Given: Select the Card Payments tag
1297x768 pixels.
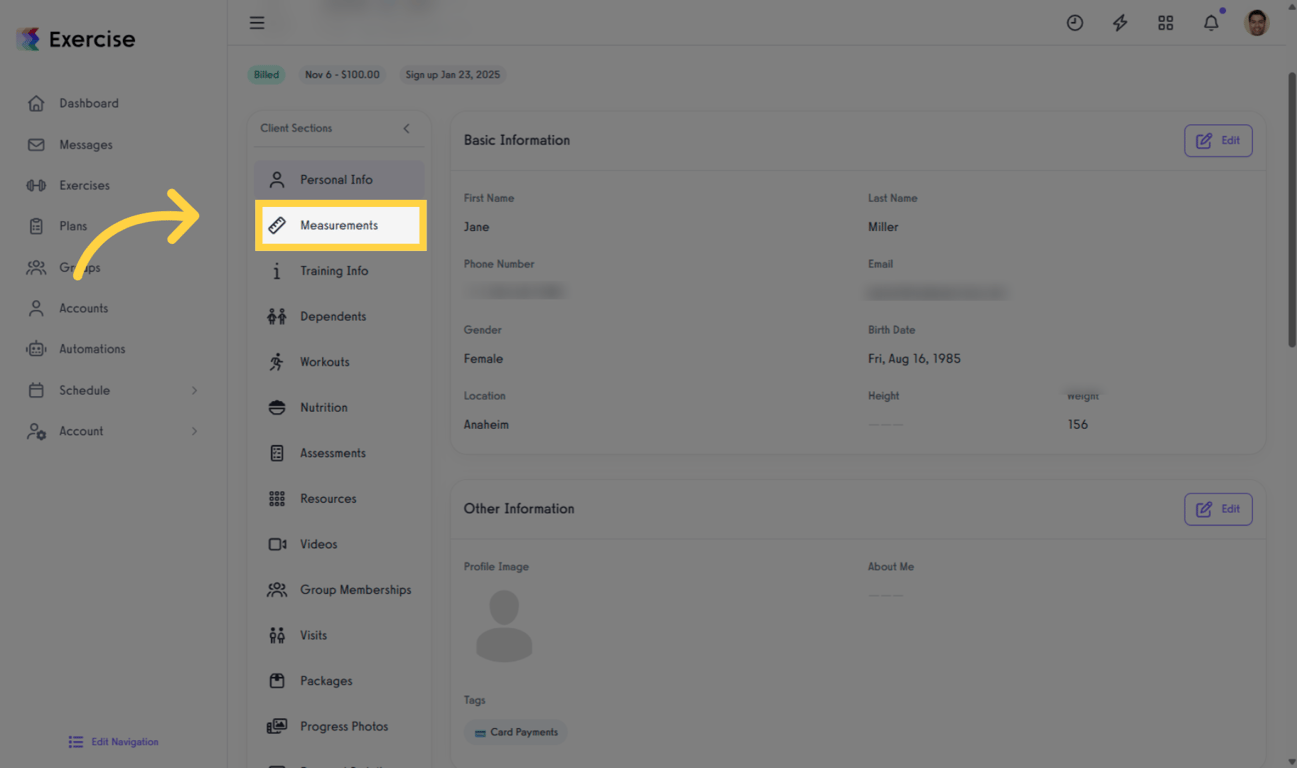Looking at the screenshot, I should 515,732.
